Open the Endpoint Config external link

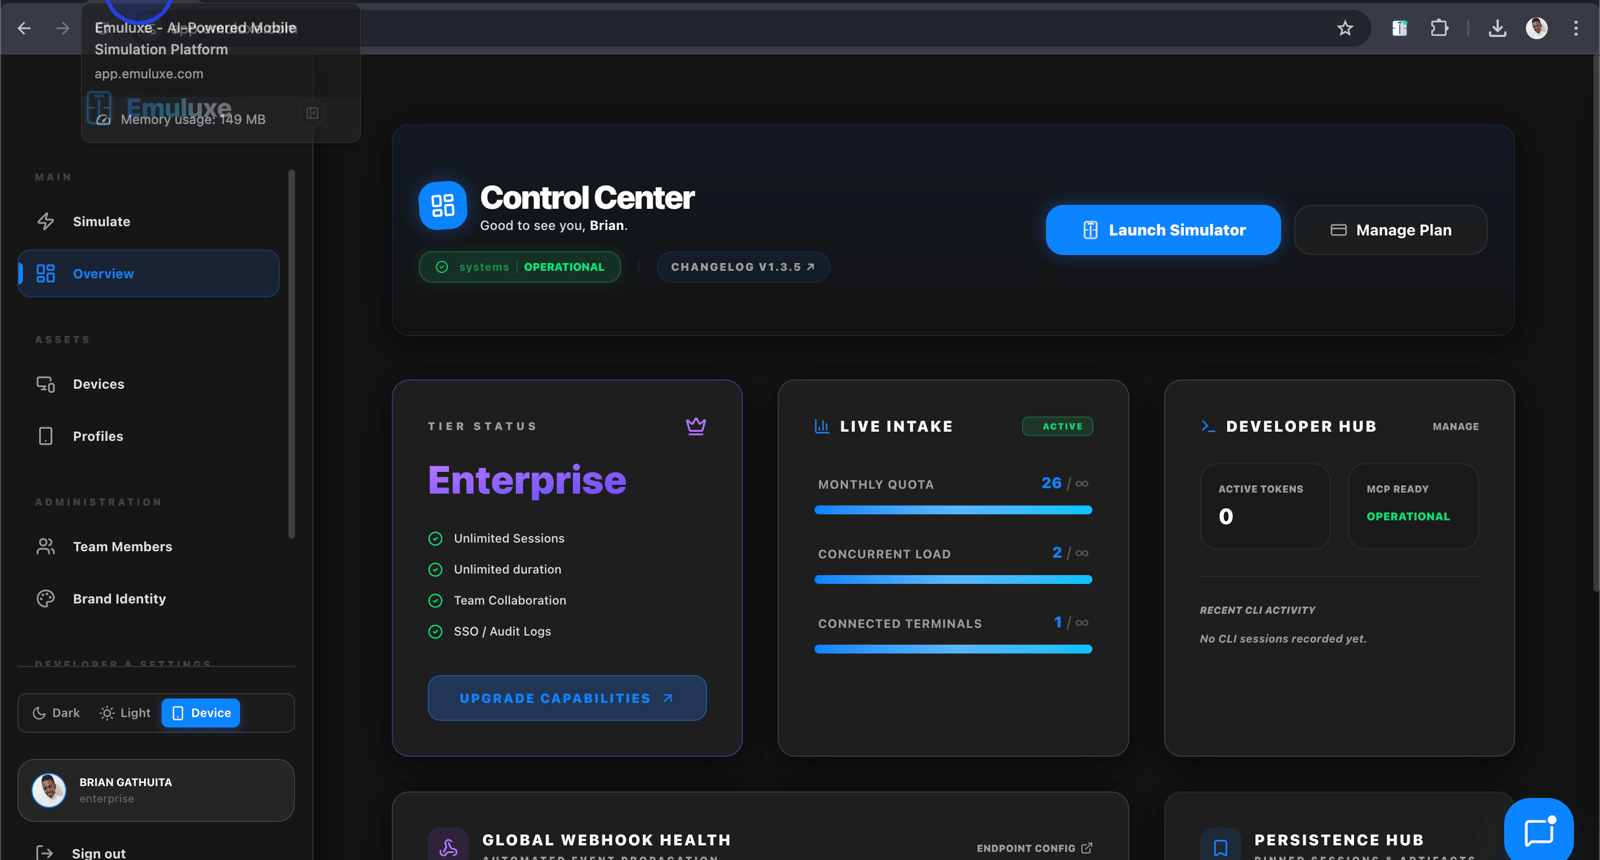pyautogui.click(x=1034, y=848)
